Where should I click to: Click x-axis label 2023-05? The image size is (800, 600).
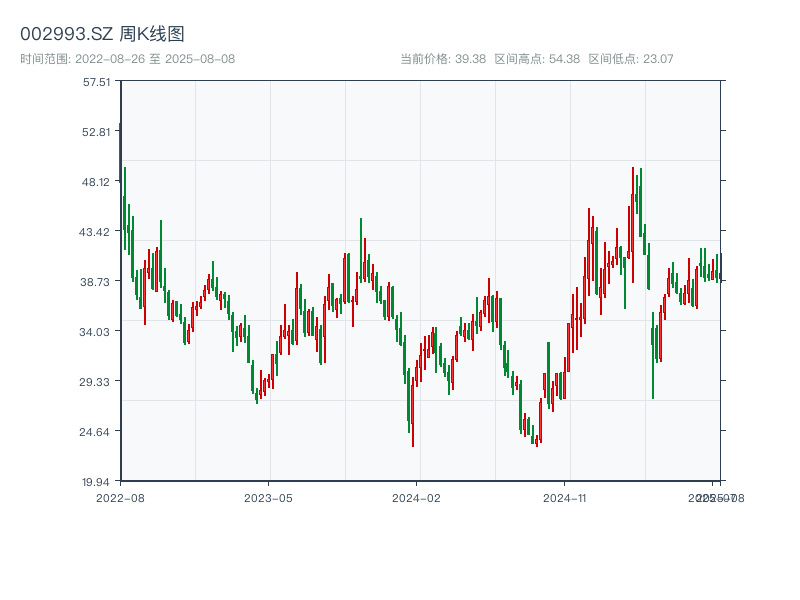(268, 498)
